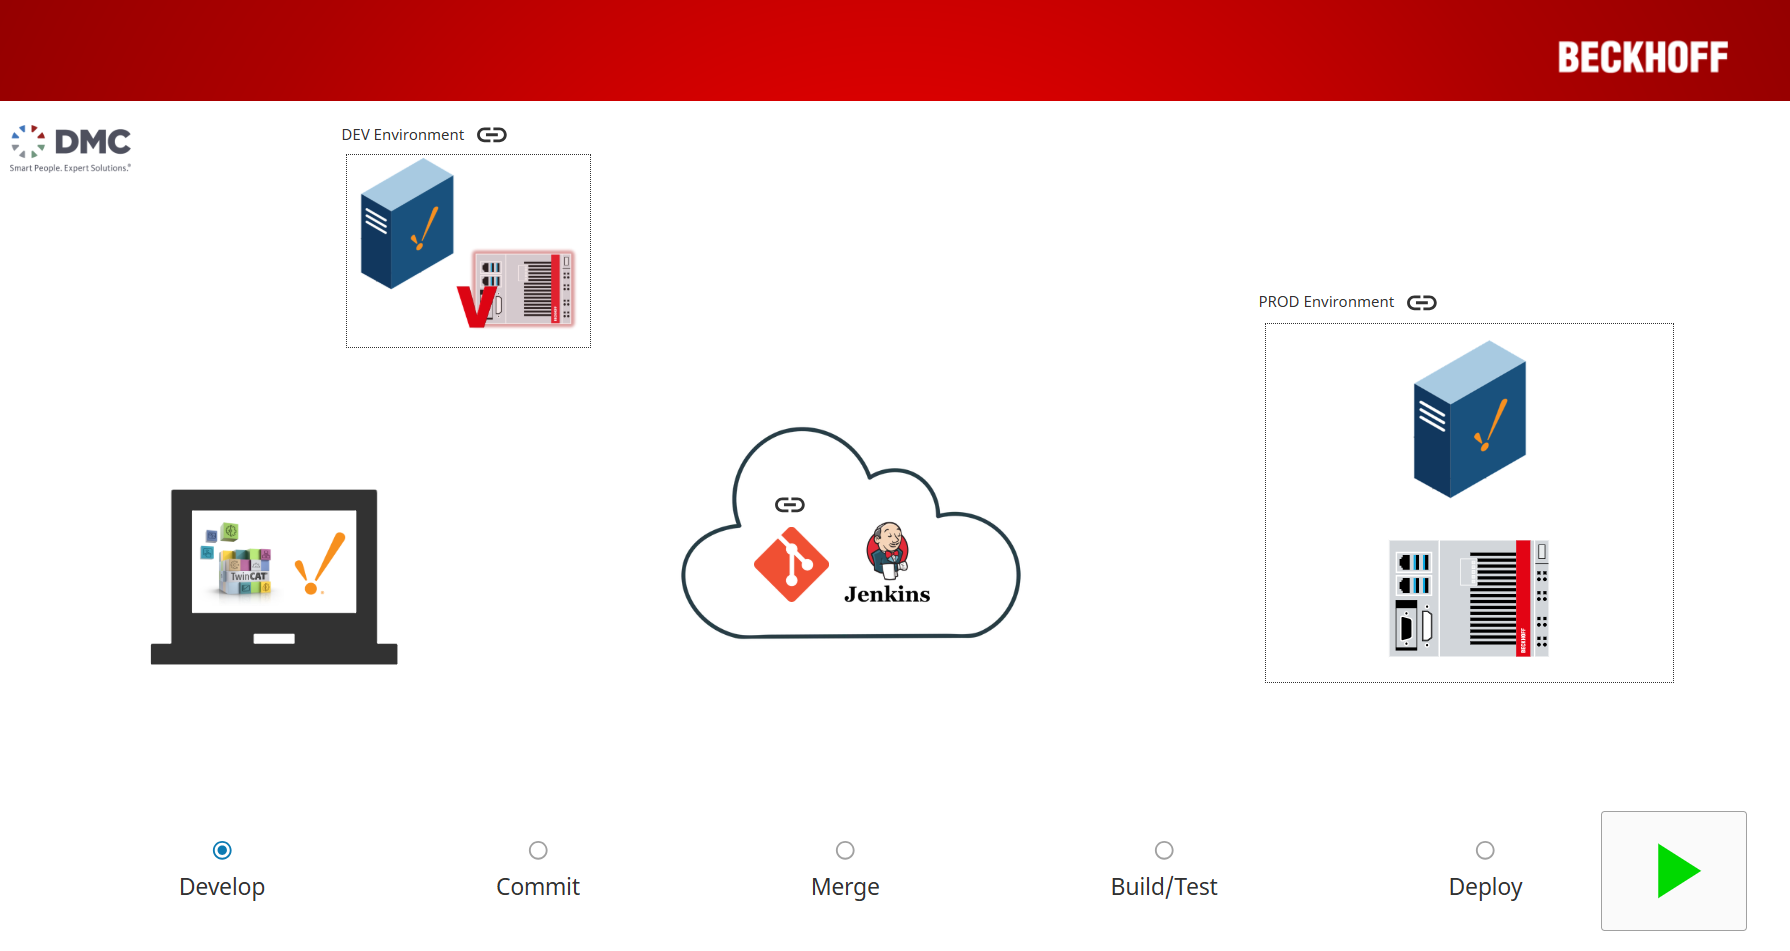This screenshot has height=951, width=1790.
Task: Click the DEV Environment virtual PLC icon
Action: (x=516, y=289)
